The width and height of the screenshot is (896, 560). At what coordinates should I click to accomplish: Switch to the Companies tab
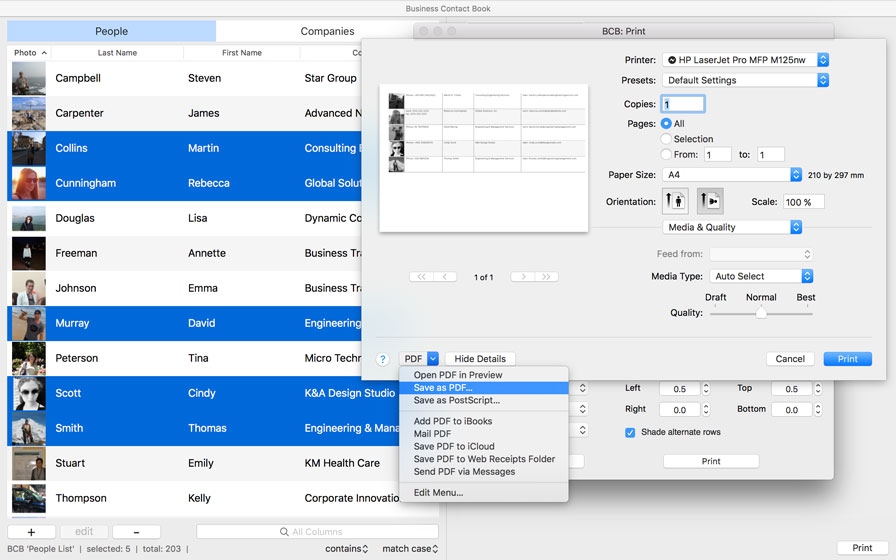pyautogui.click(x=328, y=31)
